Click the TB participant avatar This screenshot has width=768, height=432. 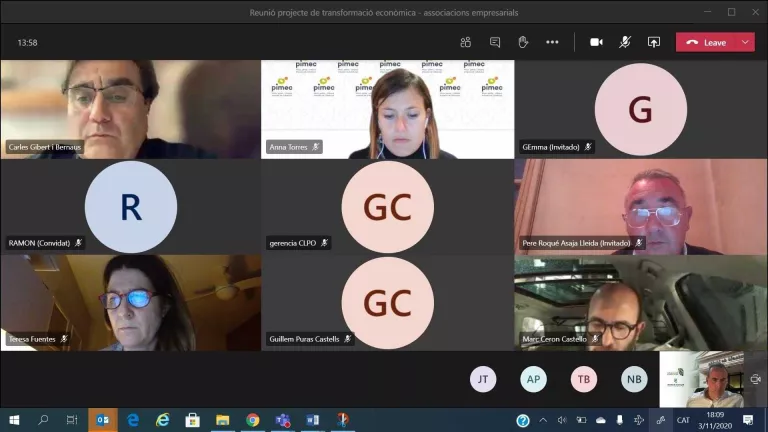click(x=584, y=379)
